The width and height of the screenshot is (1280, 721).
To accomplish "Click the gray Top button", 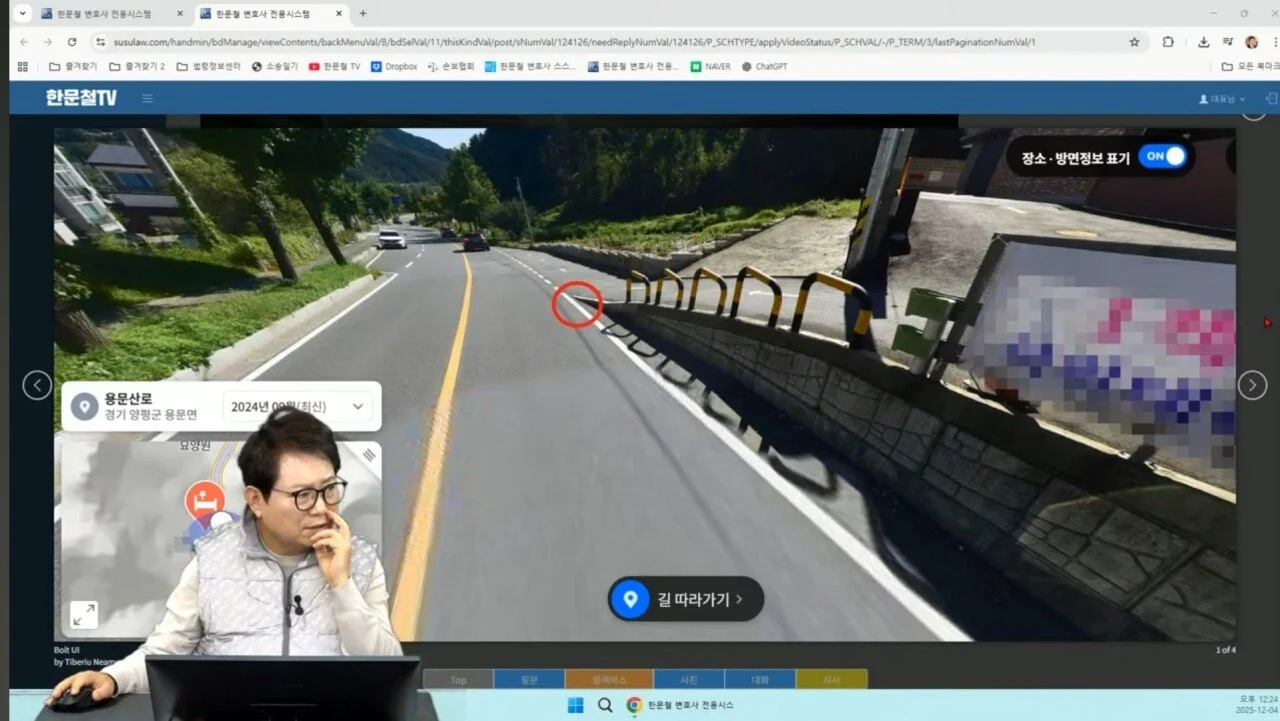I will 458,680.
